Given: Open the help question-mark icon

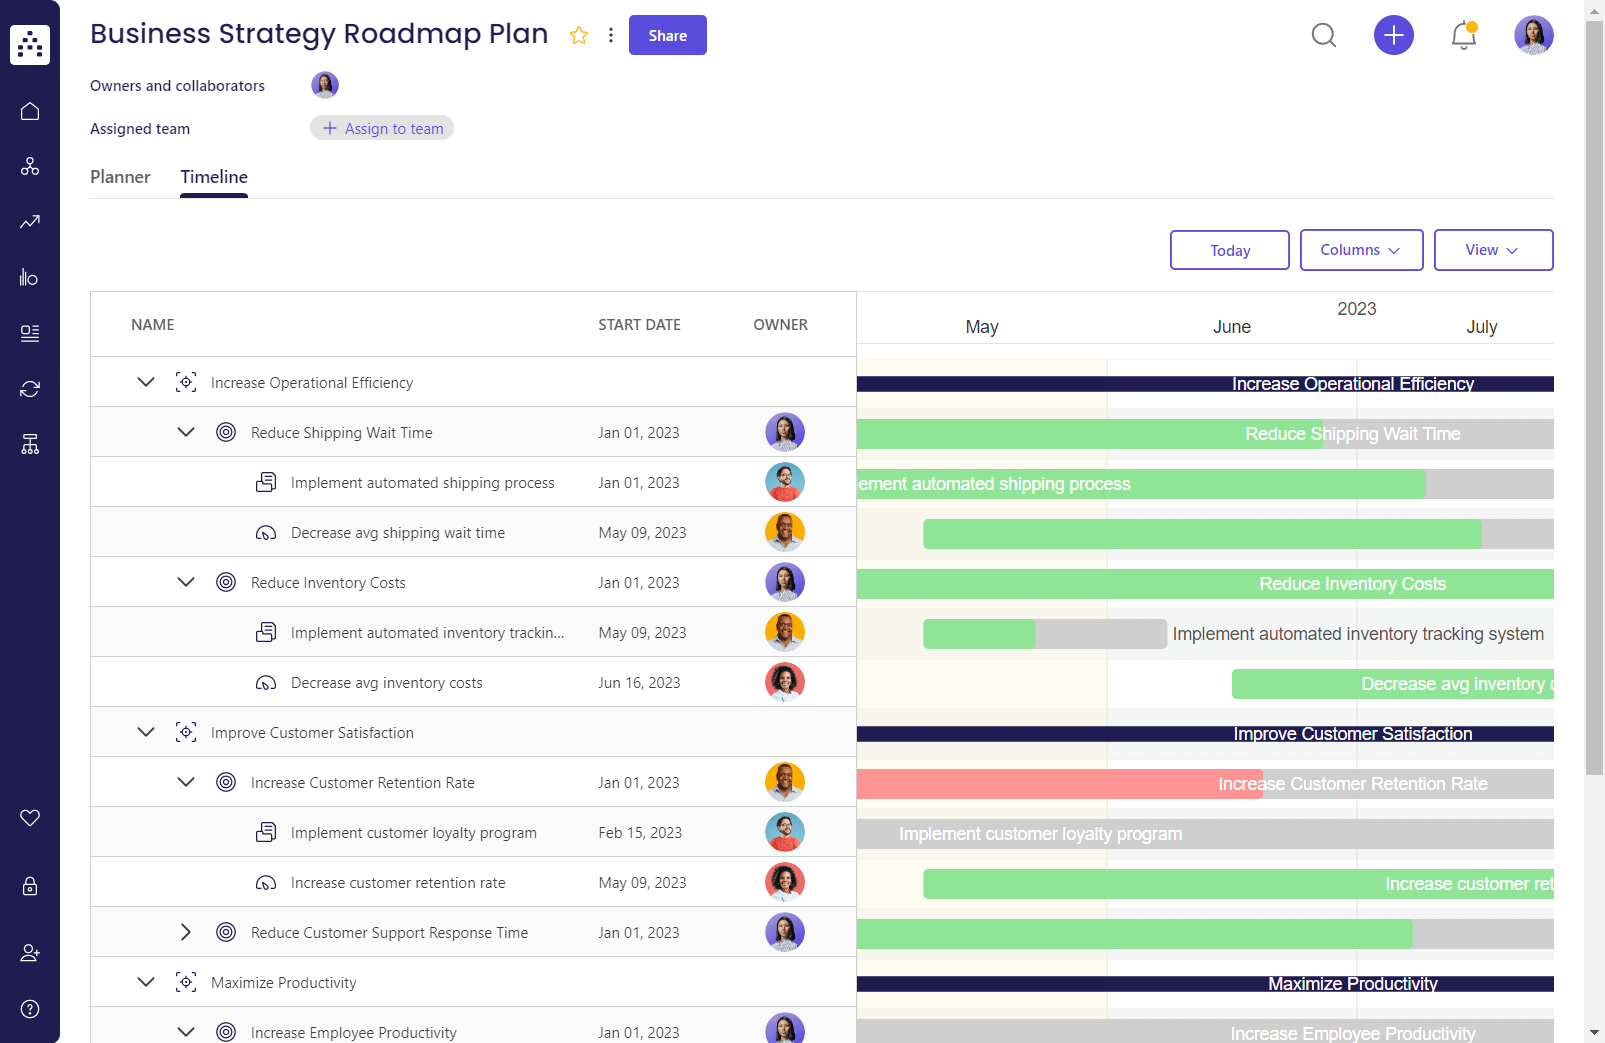Looking at the screenshot, I should click(29, 1008).
